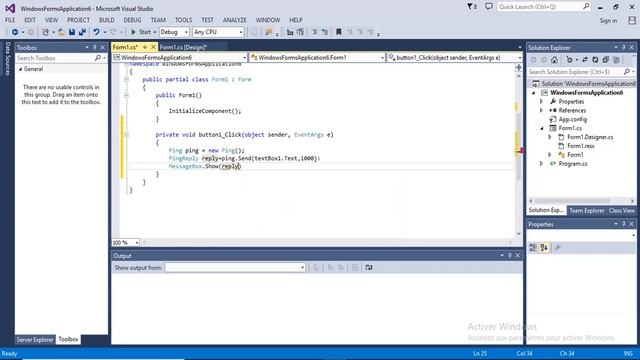Image resolution: width=640 pixels, height=360 pixels.
Task: Collapse the Form1 class code region
Action: coord(126,80)
